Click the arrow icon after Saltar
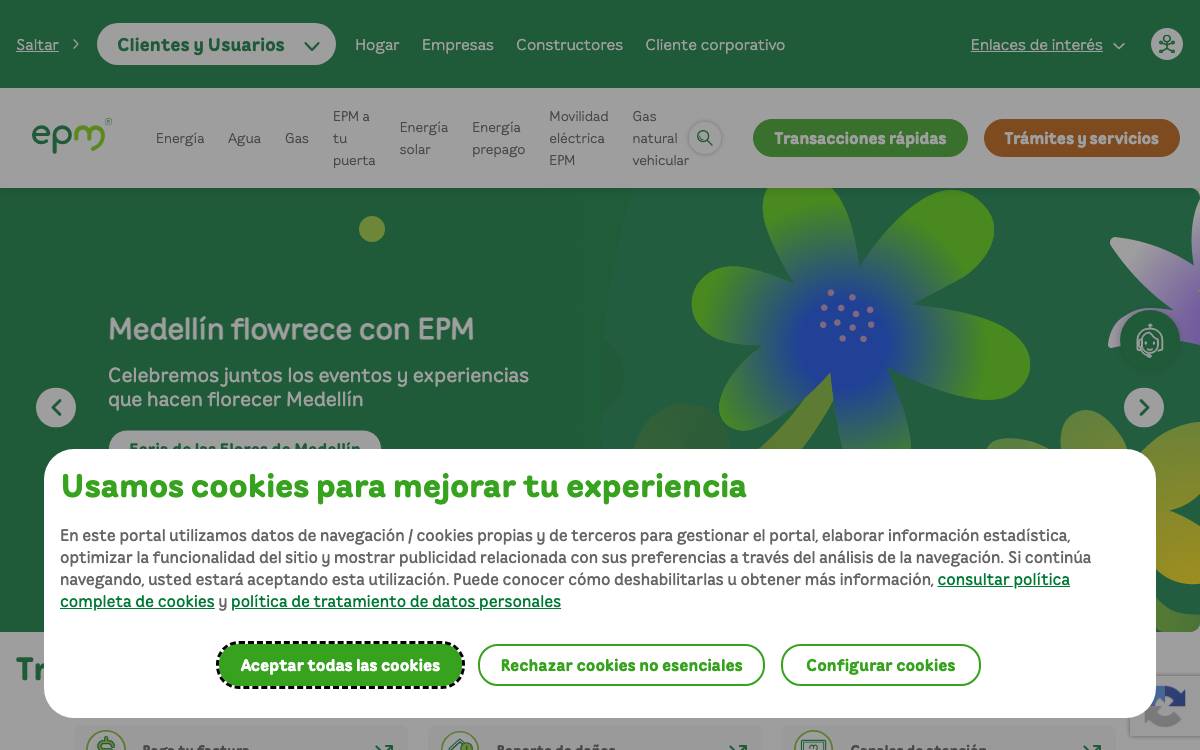The height and width of the screenshot is (750, 1200). pos(75,44)
